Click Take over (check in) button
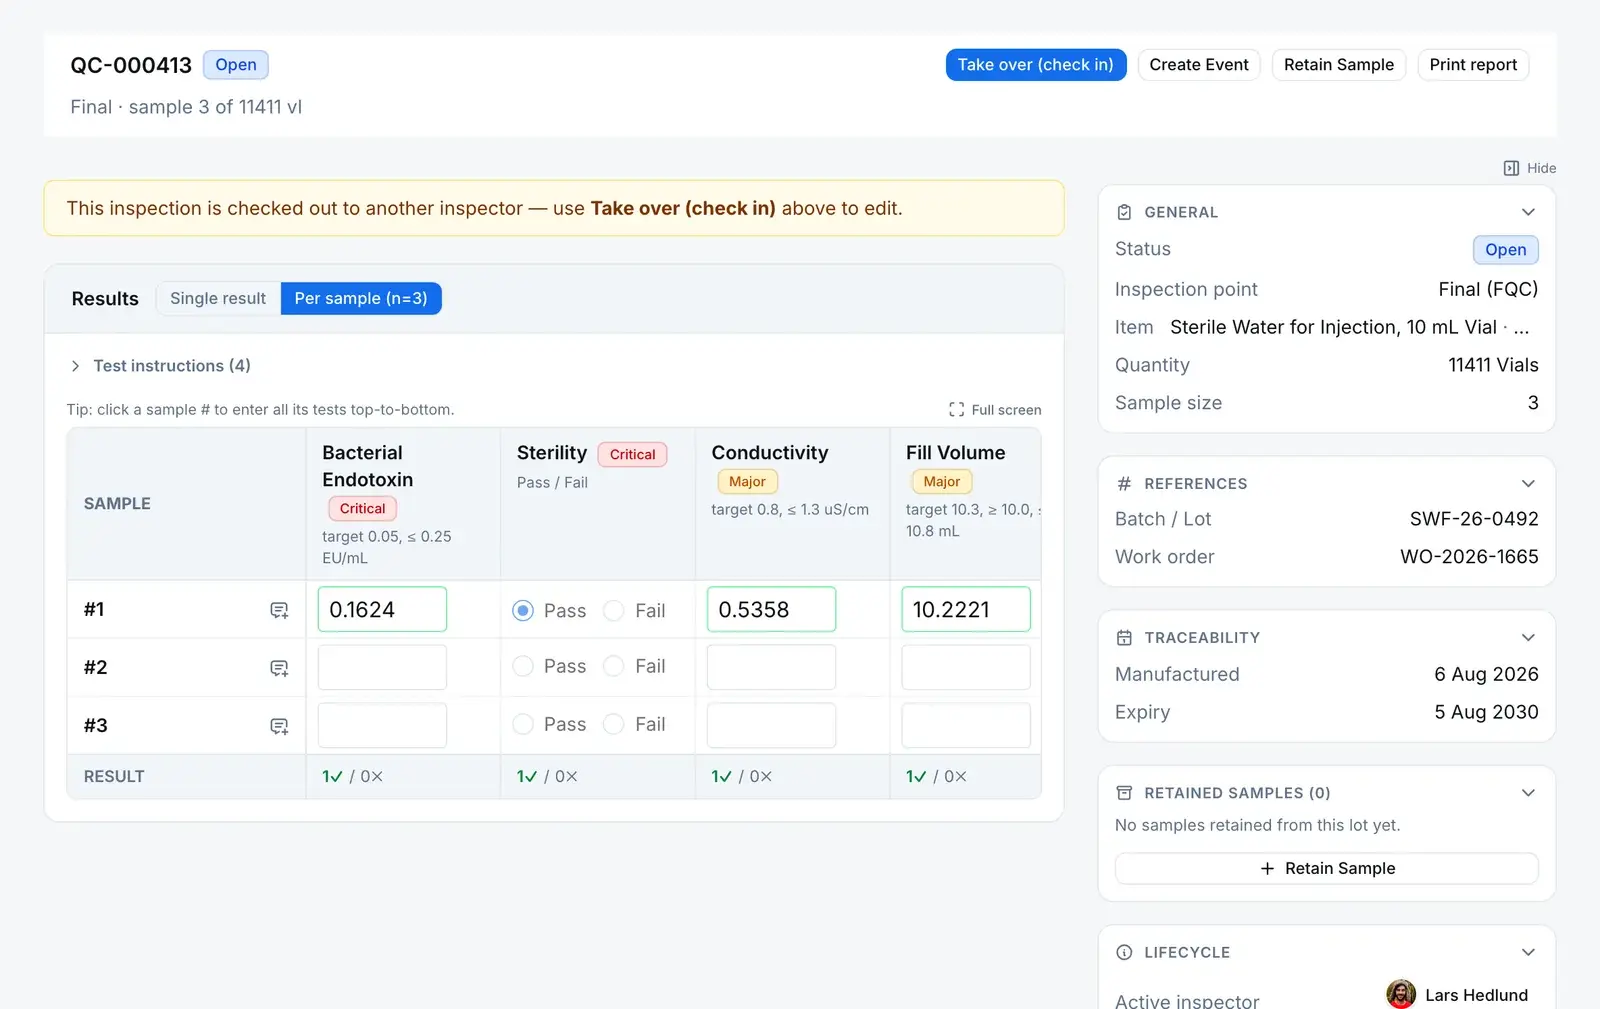This screenshot has height=1009, width=1600. pos(1036,65)
